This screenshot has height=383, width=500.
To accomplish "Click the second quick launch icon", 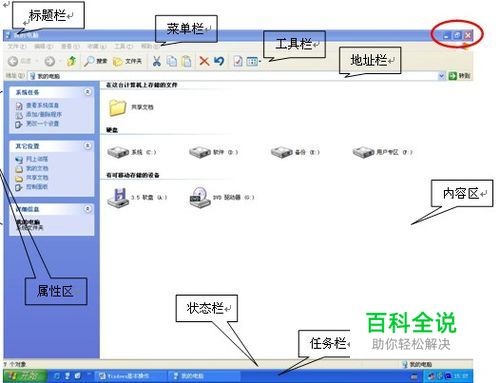I will (x=67, y=376).
